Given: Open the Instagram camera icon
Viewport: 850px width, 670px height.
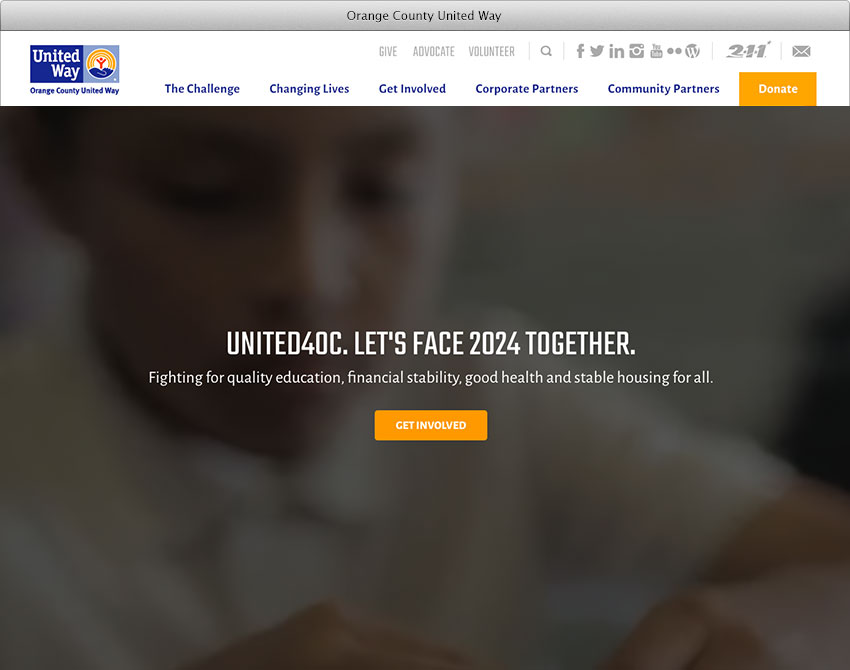Looking at the screenshot, I should (x=636, y=51).
